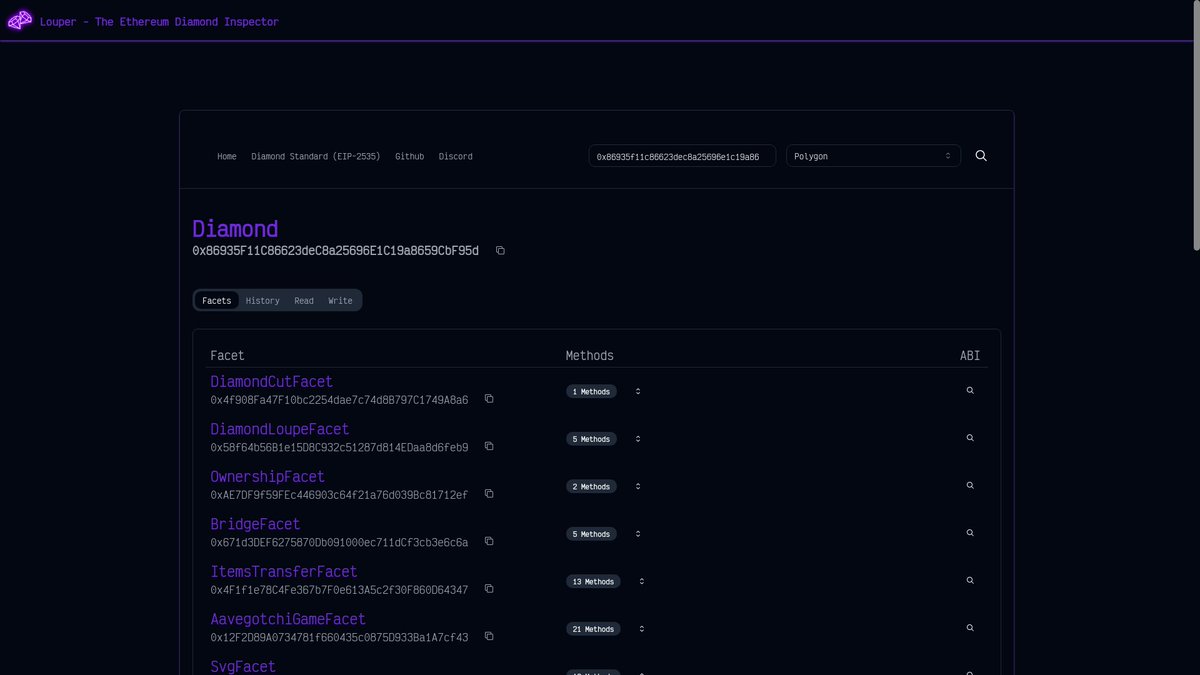
Task: View ABI of ItemsTransferFacet
Action: [970, 581]
